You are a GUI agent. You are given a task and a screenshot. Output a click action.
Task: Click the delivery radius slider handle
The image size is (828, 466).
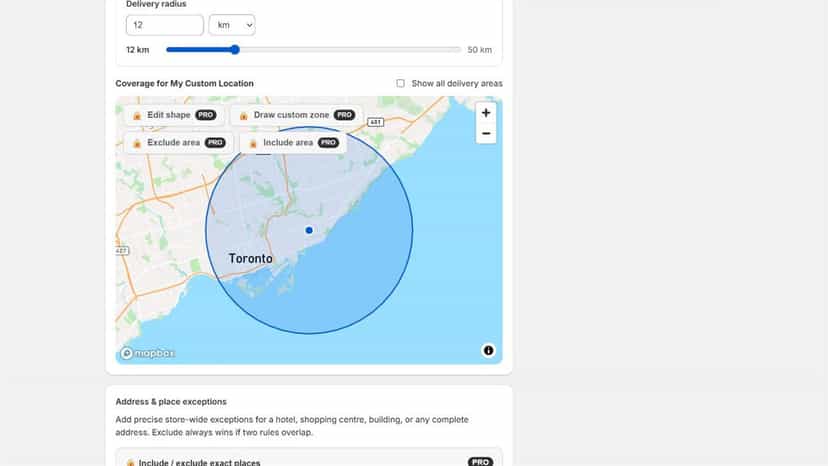pyautogui.click(x=235, y=50)
